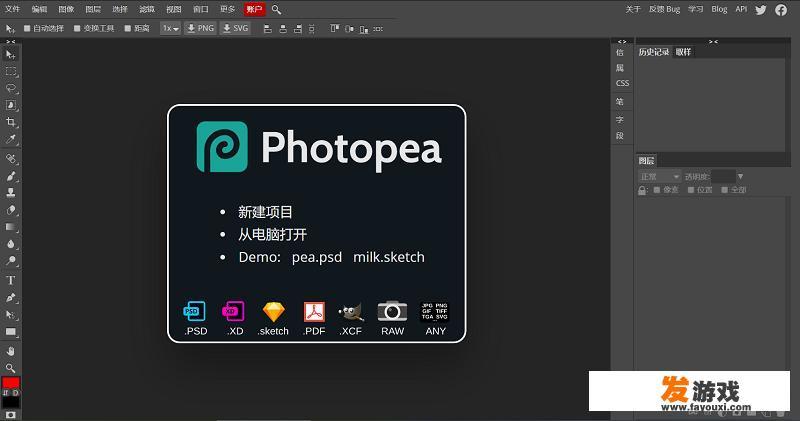The image size is (800, 421).
Task: Click align right edges icon
Action: tap(298, 29)
